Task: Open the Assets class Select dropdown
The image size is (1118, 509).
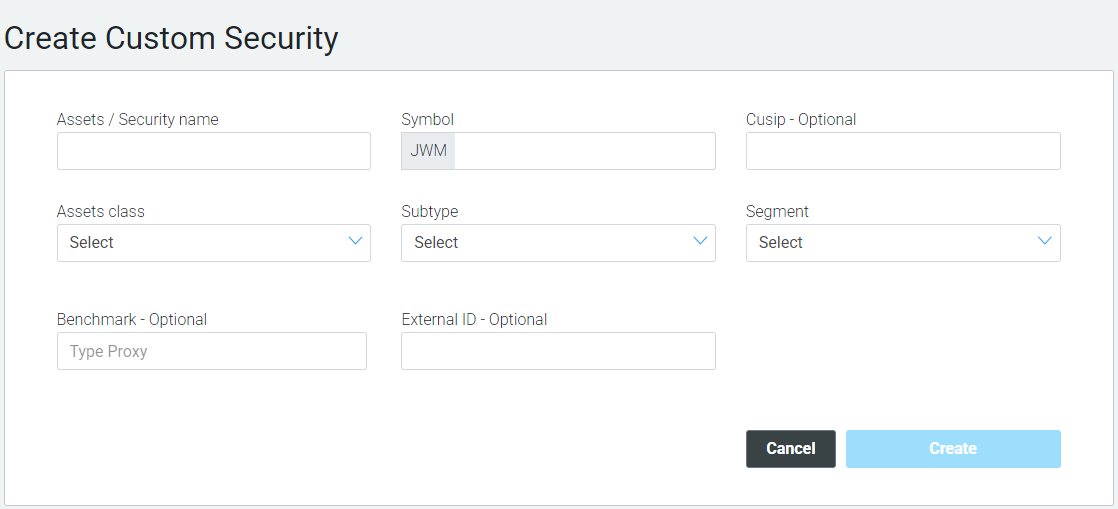Action: 214,243
